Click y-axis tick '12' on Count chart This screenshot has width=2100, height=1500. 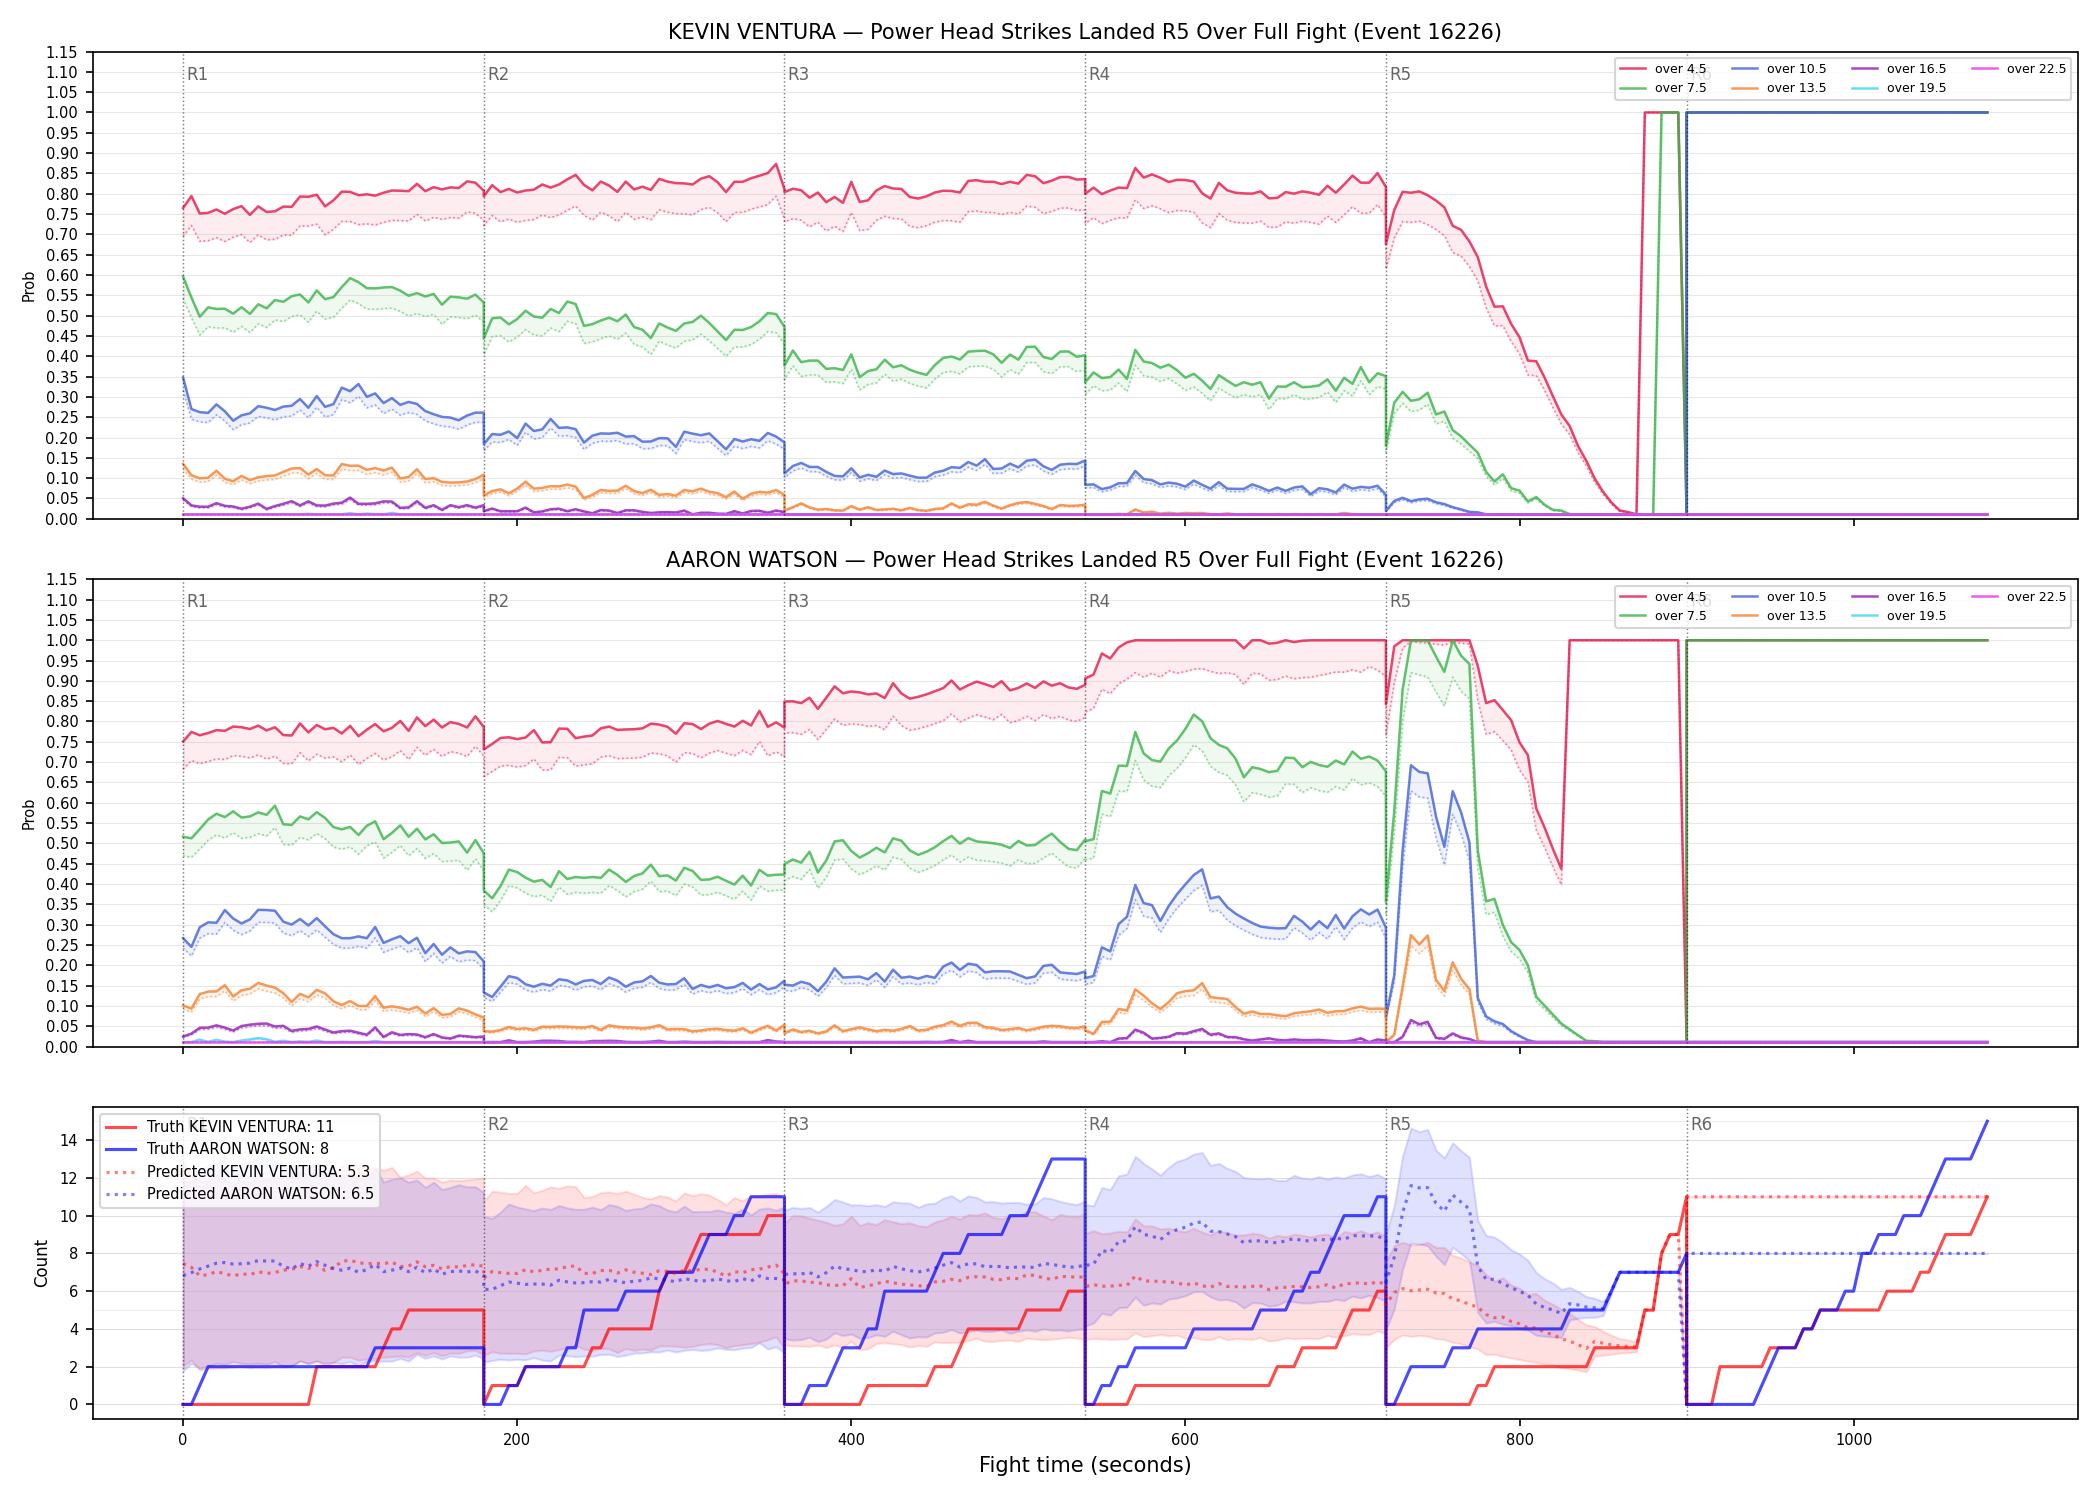[68, 1178]
